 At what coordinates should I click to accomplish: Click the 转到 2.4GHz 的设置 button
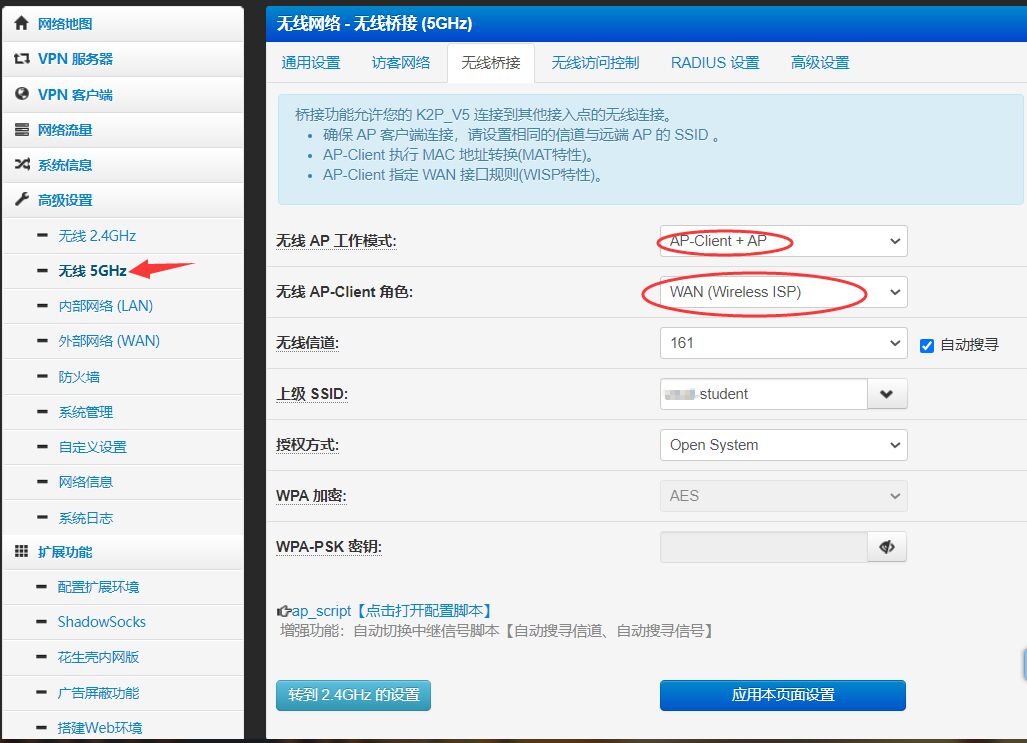click(353, 695)
